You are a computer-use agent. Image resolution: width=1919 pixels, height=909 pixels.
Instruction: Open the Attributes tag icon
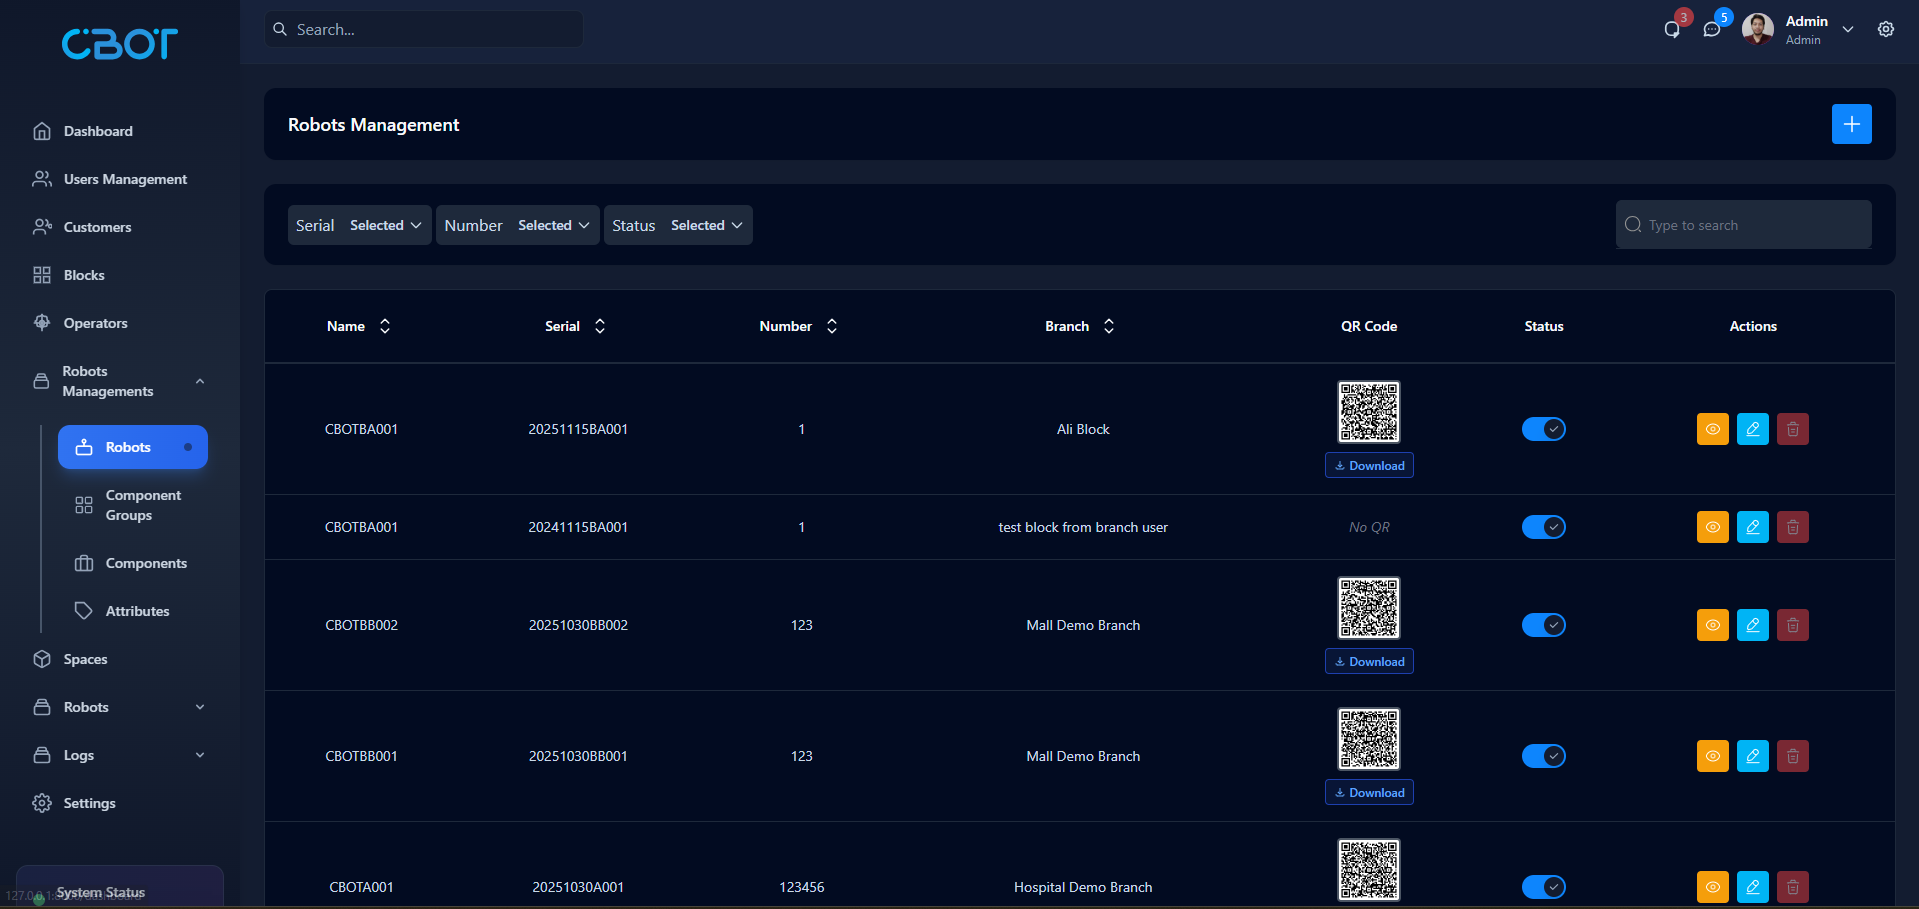point(84,610)
